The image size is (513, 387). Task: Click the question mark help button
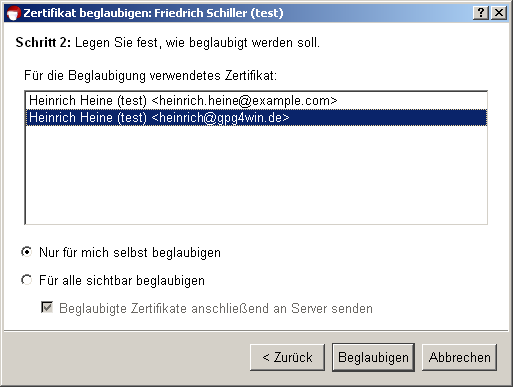pos(481,13)
